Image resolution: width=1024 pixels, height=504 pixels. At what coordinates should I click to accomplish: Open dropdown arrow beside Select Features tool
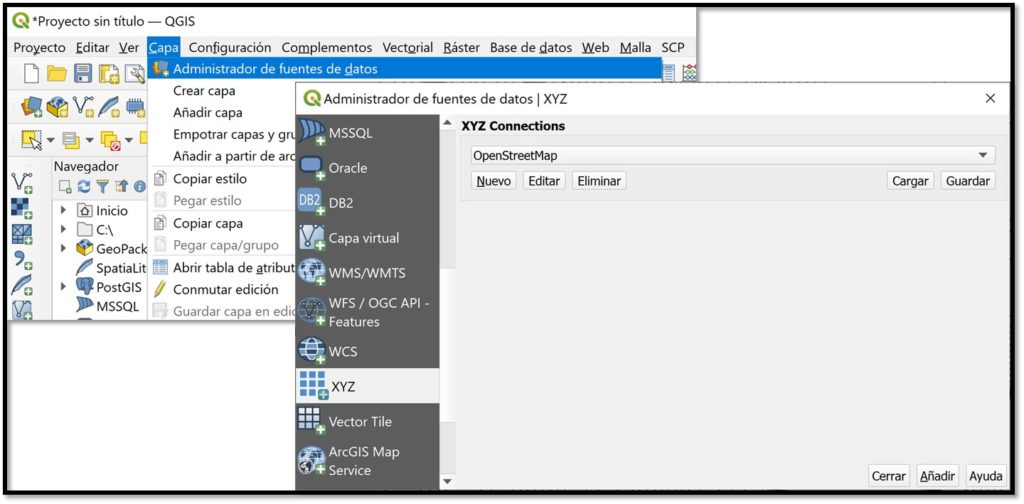tap(50, 140)
